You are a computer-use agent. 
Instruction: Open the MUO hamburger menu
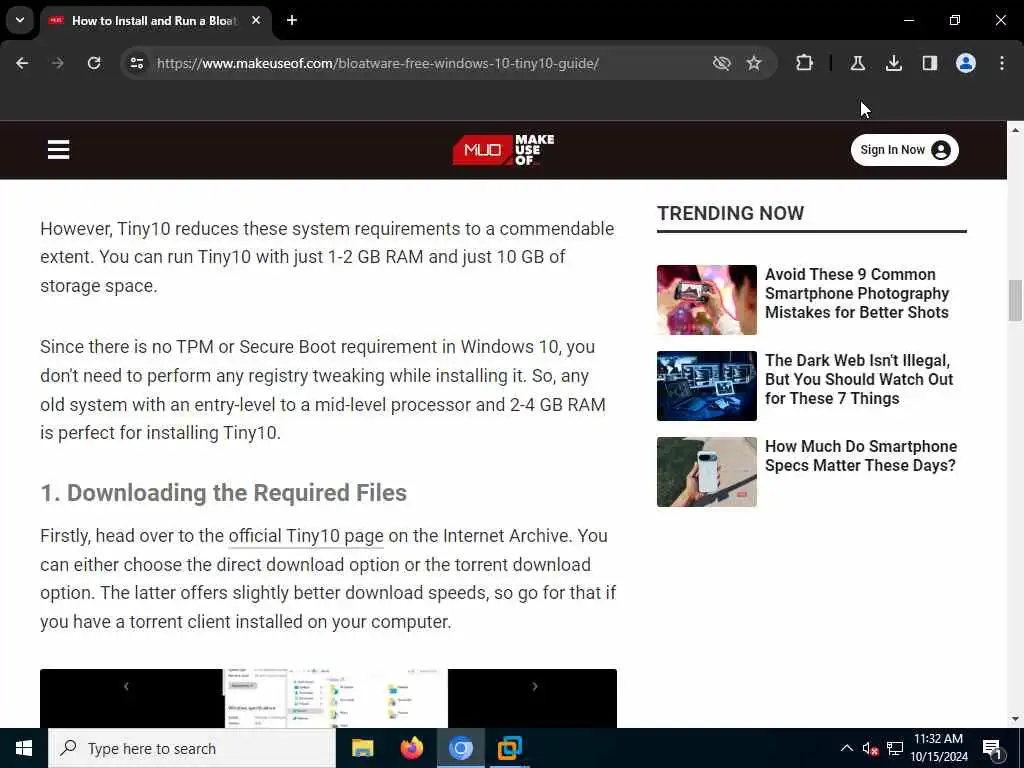[x=58, y=150]
